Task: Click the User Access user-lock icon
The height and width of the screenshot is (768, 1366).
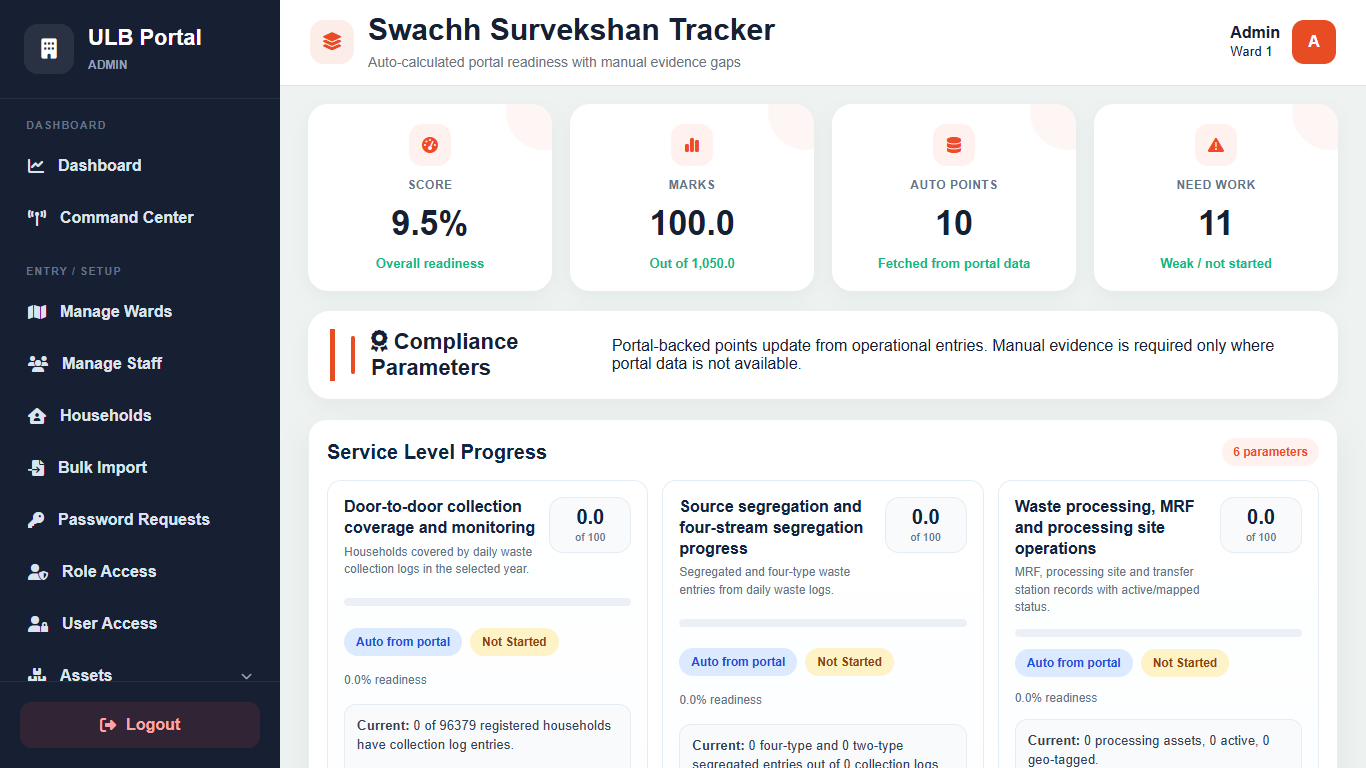Action: 38,624
